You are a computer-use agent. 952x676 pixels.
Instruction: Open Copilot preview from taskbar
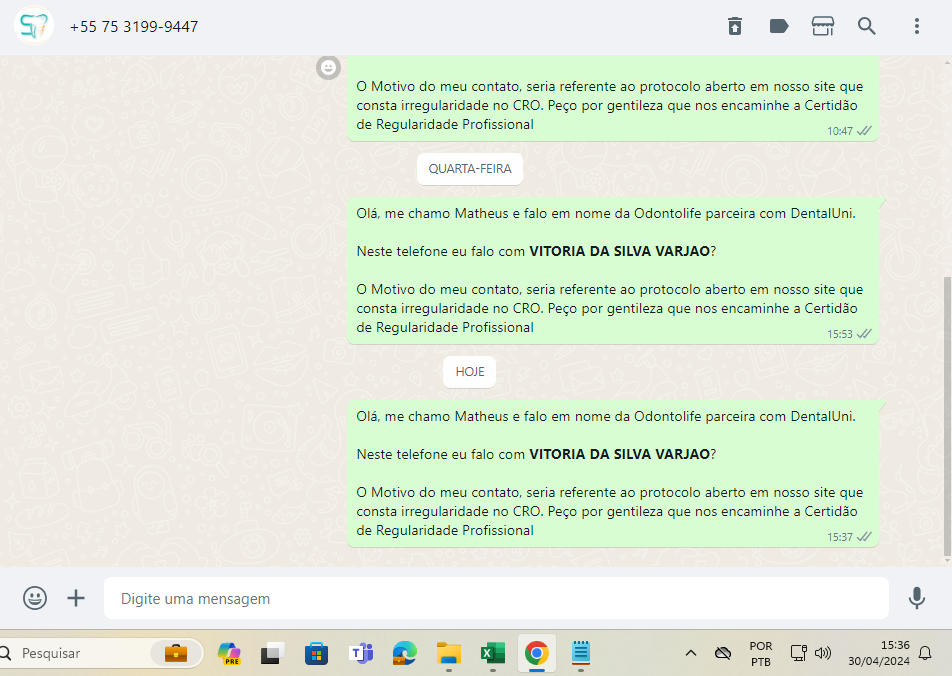(x=229, y=654)
